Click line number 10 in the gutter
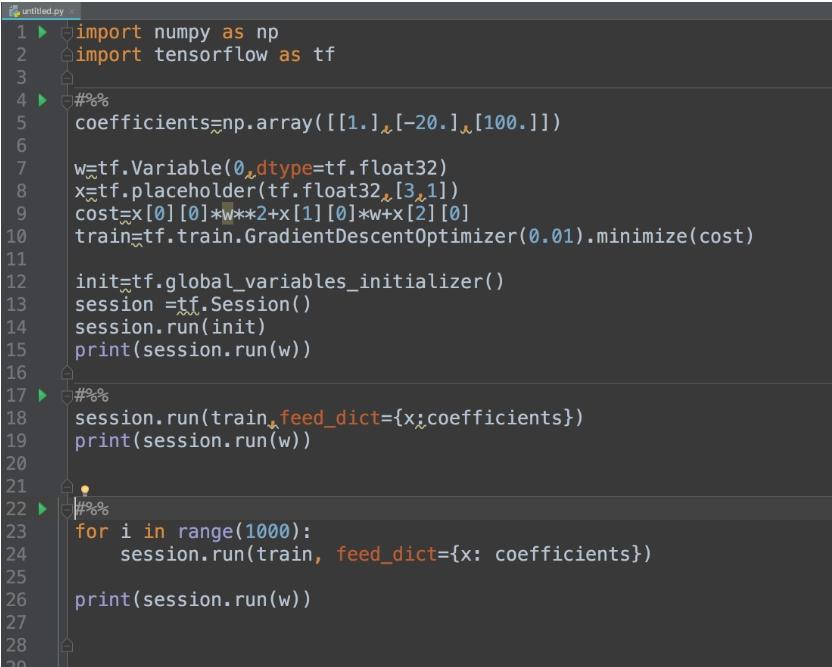The width and height of the screenshot is (832, 667). pyautogui.click(x=16, y=236)
